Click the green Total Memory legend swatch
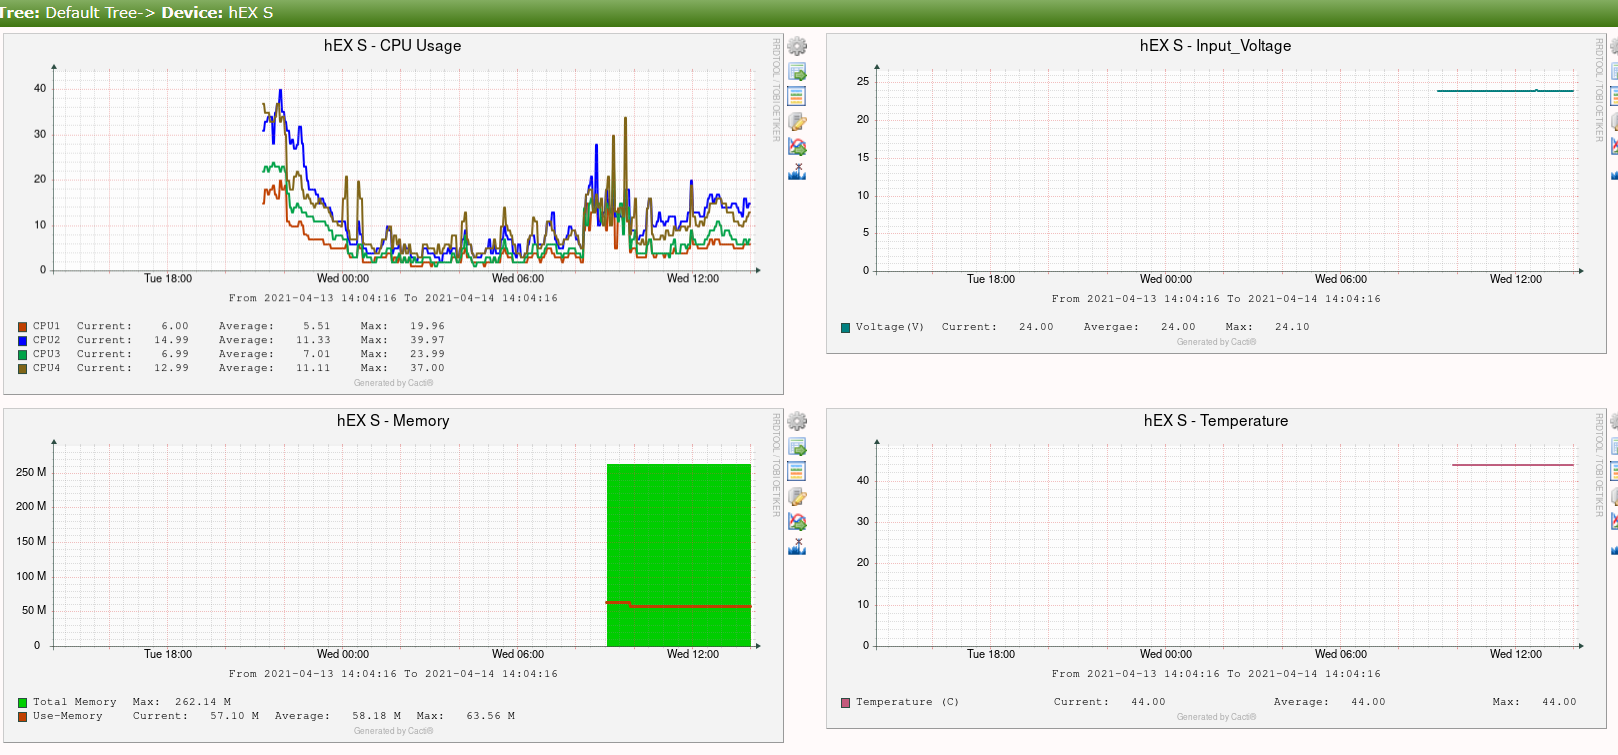 (x=22, y=703)
